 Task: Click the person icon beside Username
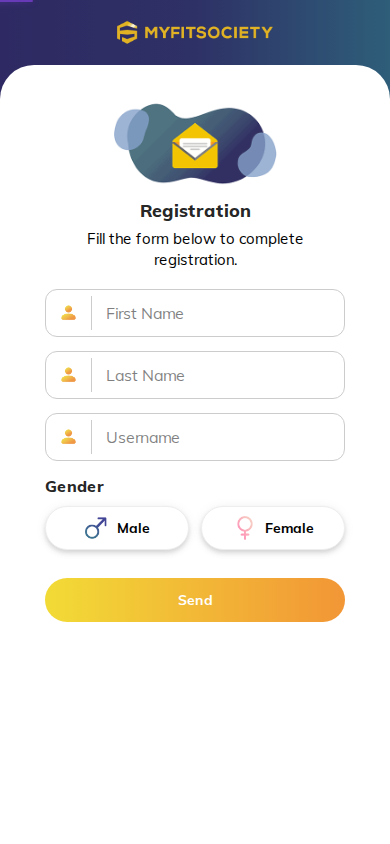[68, 437]
